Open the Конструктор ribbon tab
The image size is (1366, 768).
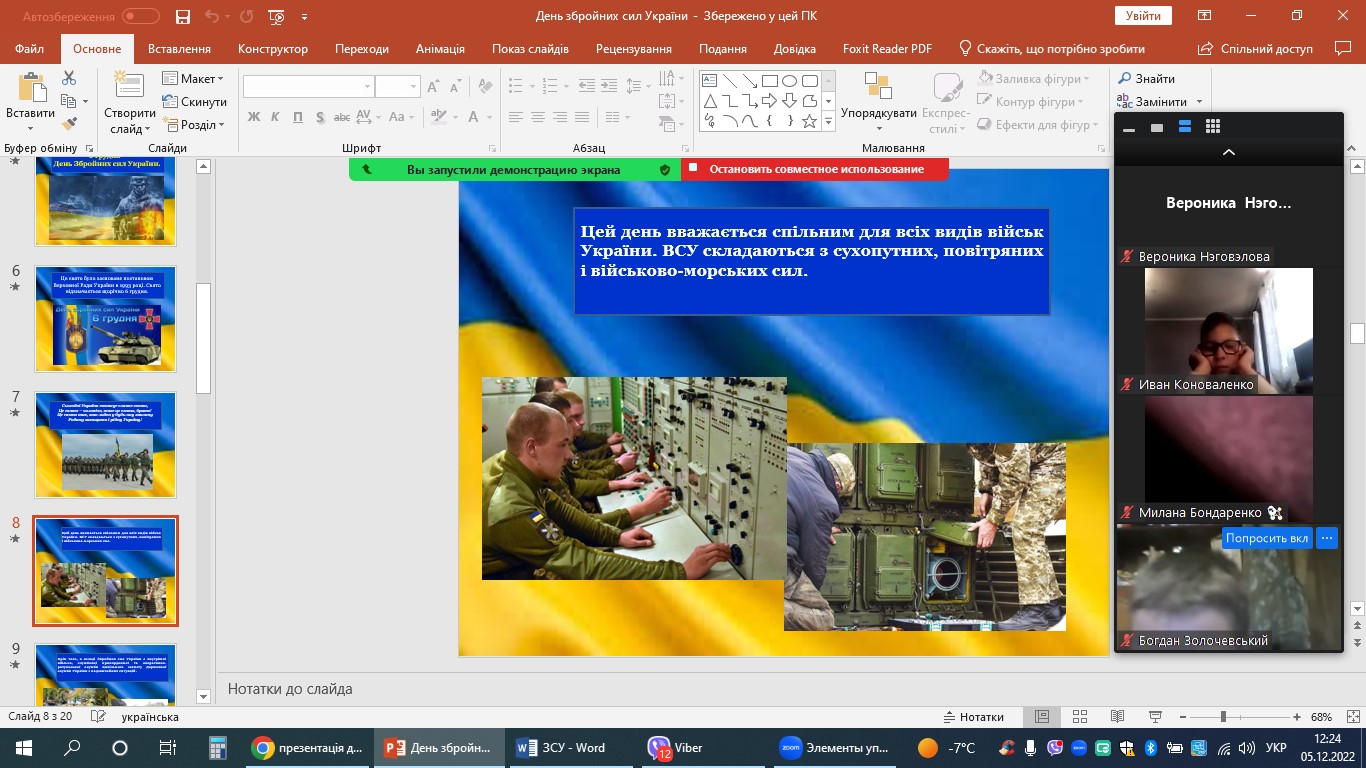(273, 49)
